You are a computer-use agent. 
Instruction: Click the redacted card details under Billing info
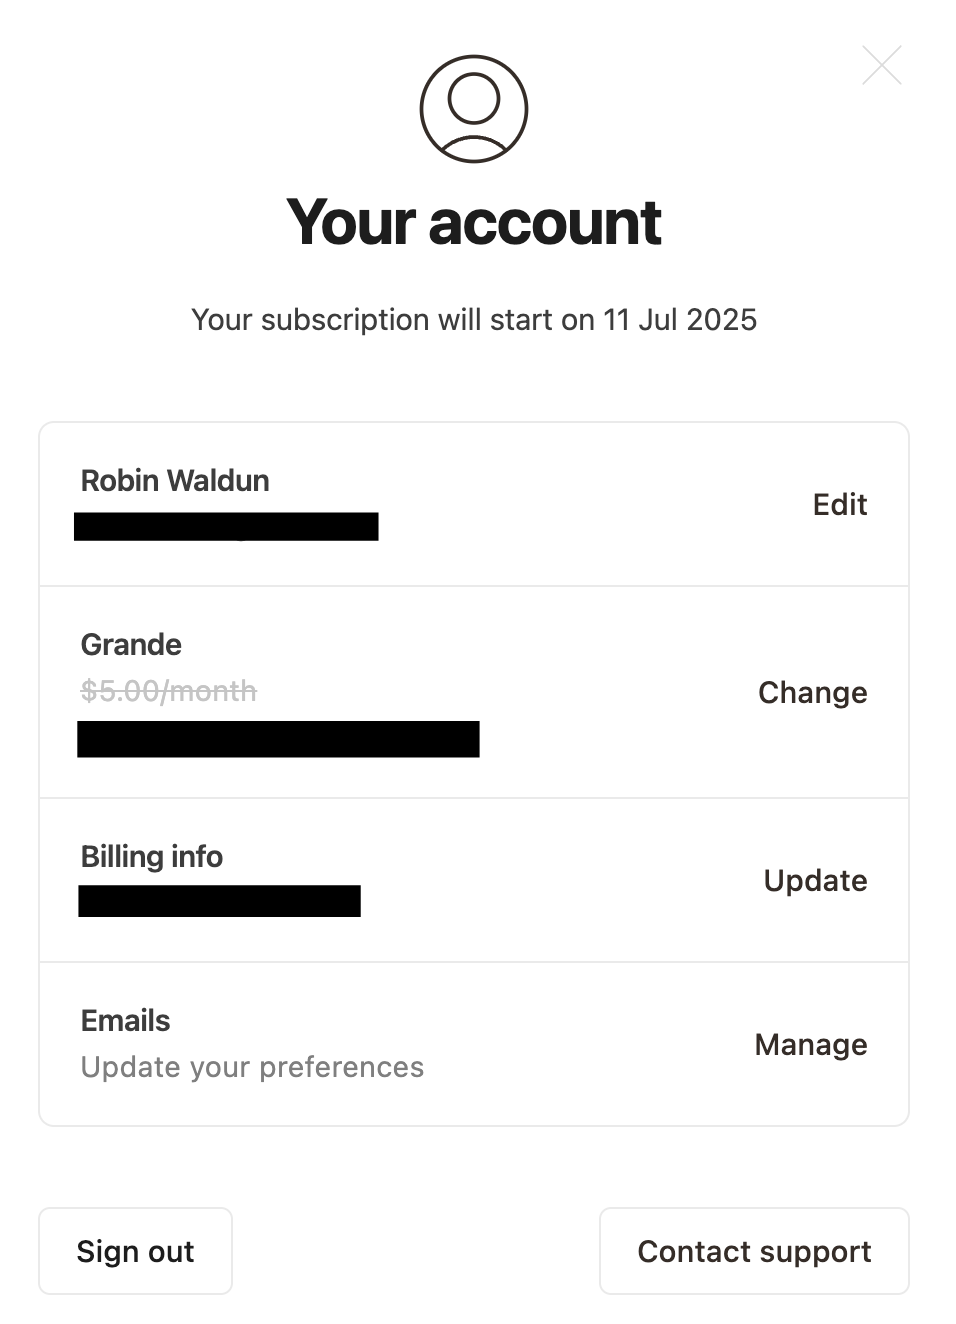[x=219, y=901]
